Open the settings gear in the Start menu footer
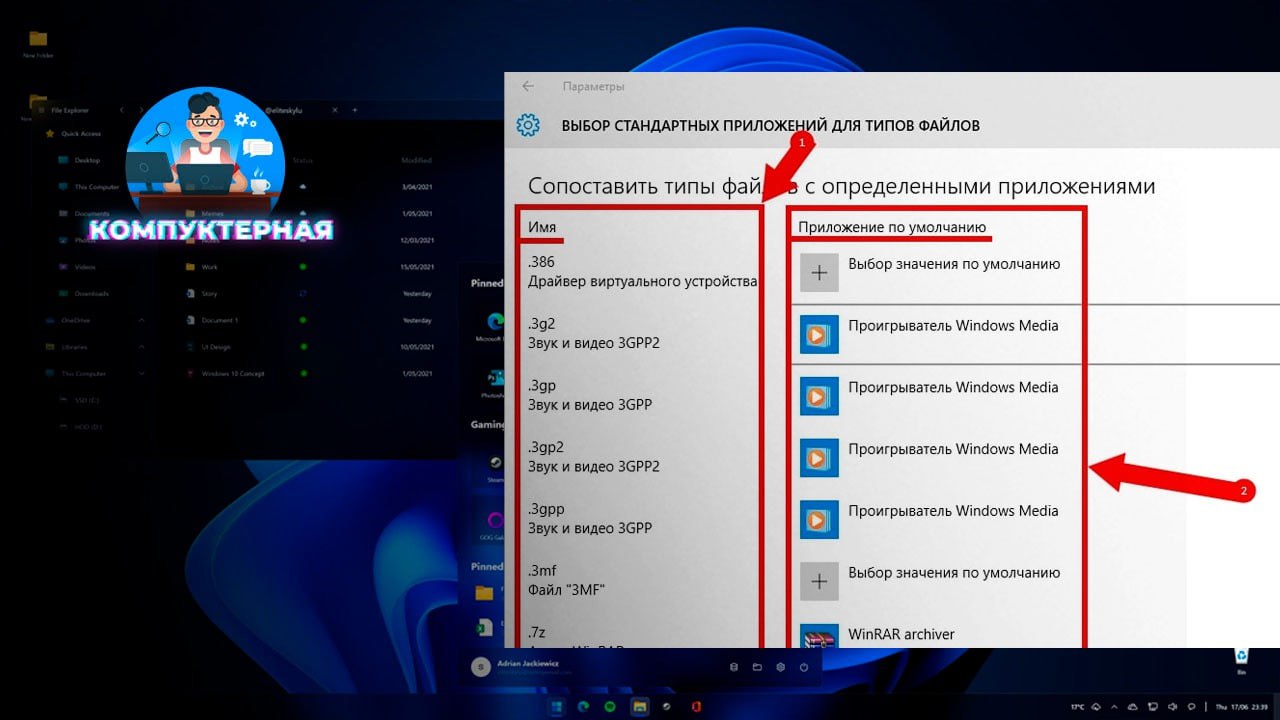The height and width of the screenshot is (720, 1280). 780,667
